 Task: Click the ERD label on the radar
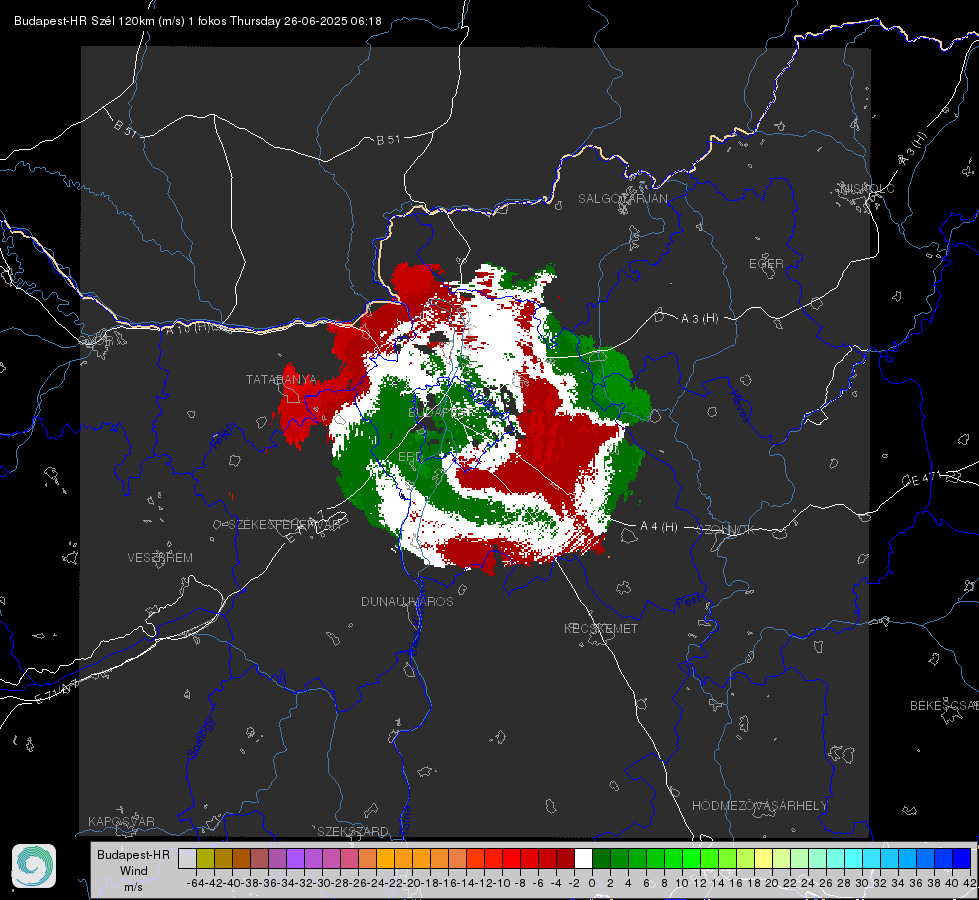(410, 457)
